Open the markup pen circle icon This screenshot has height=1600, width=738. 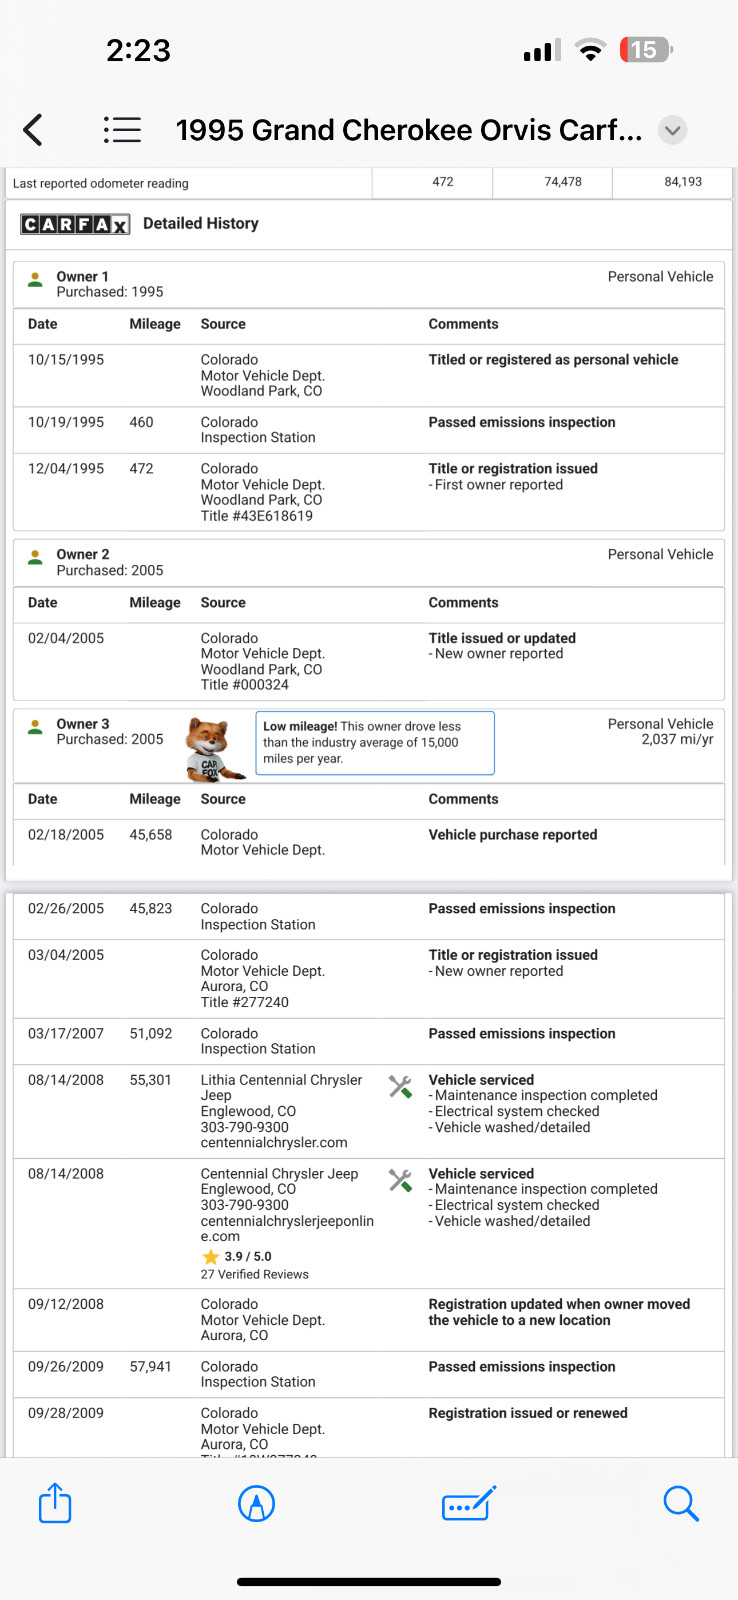[x=257, y=1503]
